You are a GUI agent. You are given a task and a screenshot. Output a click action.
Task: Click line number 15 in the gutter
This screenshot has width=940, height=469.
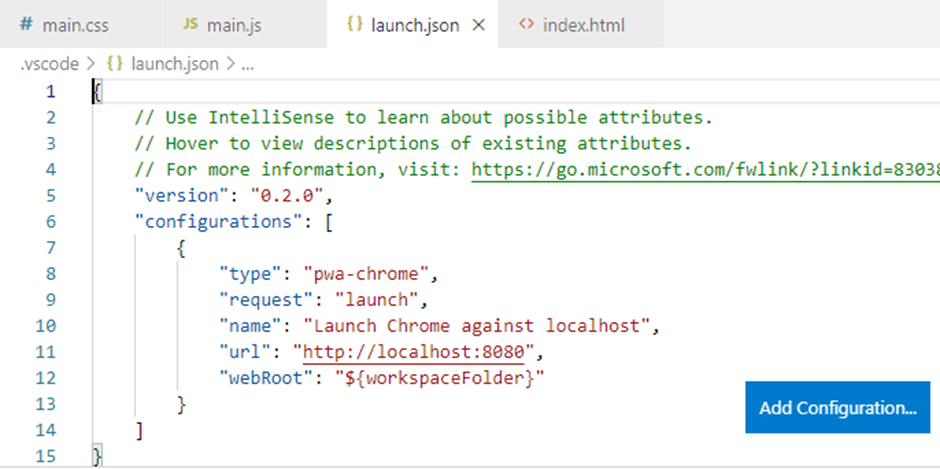coord(45,456)
